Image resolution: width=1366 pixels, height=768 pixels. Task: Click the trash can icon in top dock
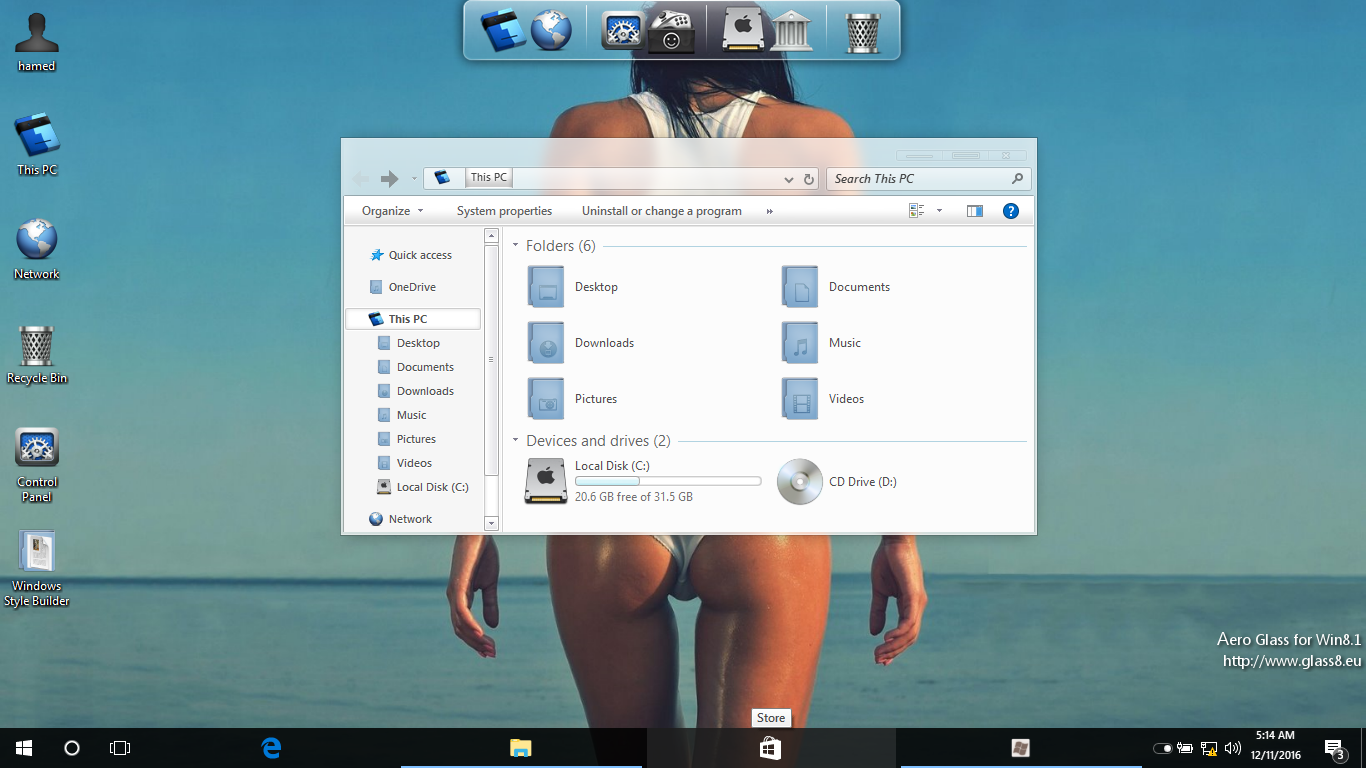coord(862,31)
